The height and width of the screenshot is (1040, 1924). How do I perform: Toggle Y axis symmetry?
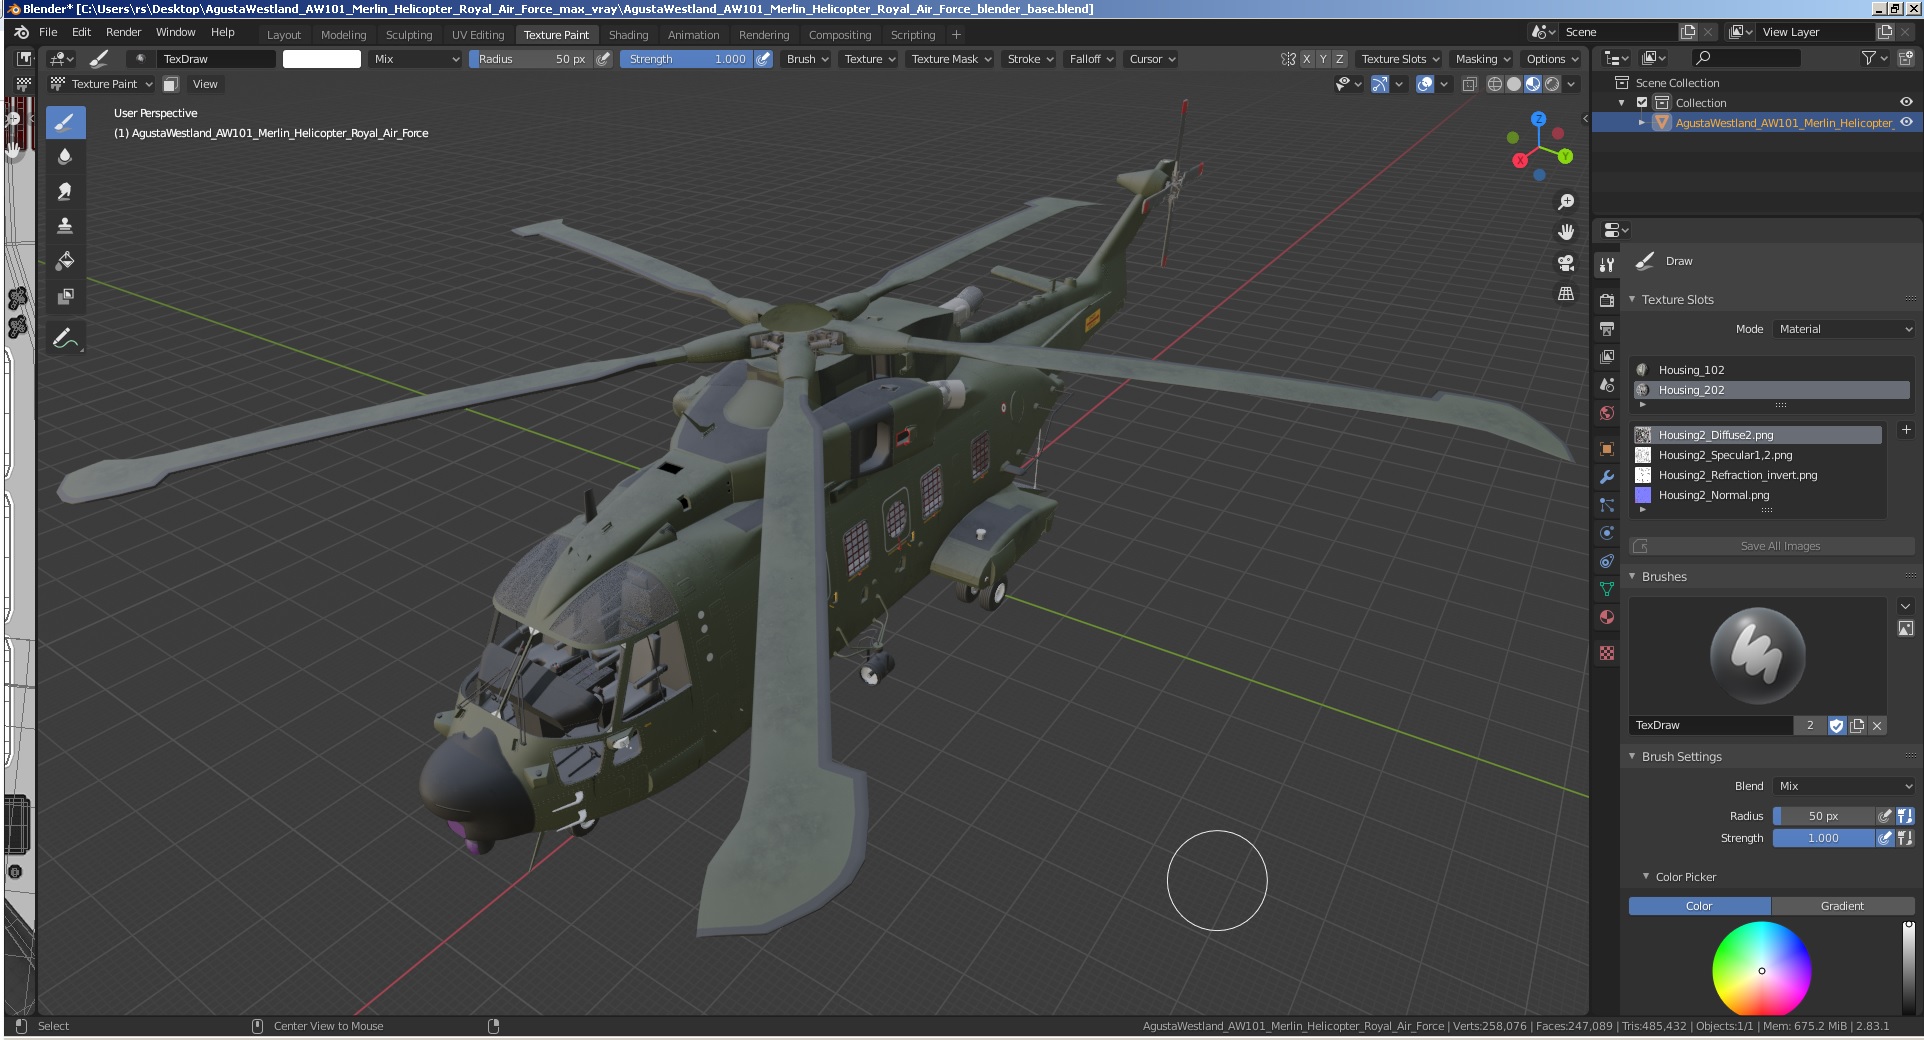pyautogui.click(x=1323, y=59)
